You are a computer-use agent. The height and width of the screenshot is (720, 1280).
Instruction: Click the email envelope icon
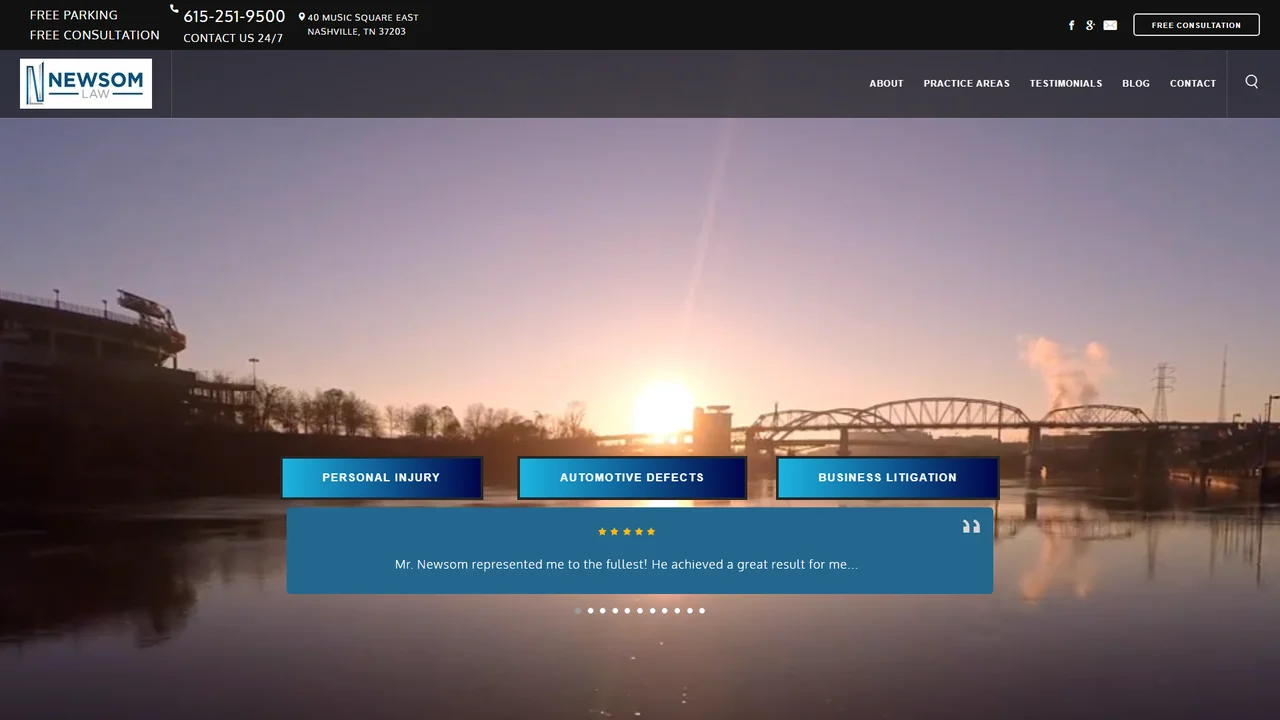(1110, 25)
